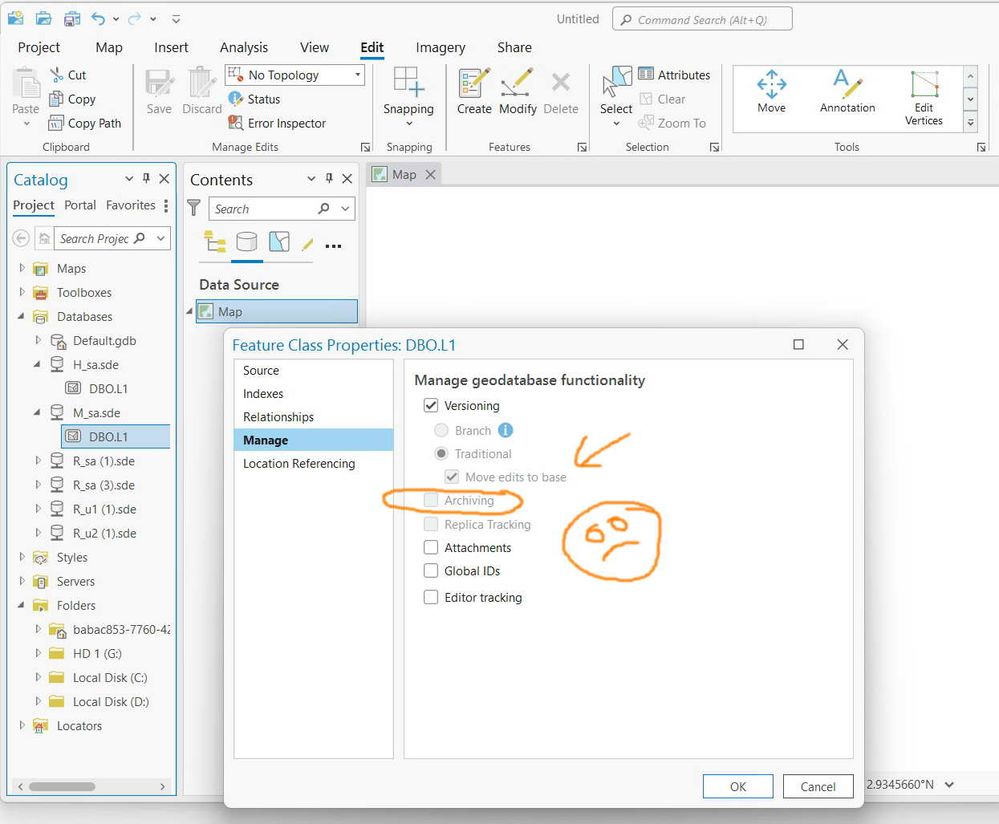Viewport: 999px width, 824px height.
Task: Select the Move tool
Action: click(772, 91)
